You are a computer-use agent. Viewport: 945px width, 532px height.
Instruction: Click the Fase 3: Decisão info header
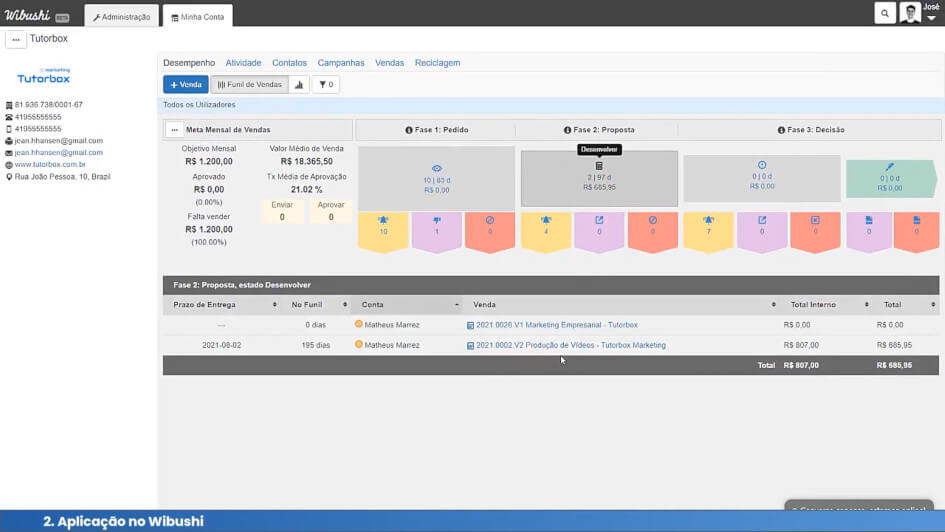click(811, 130)
